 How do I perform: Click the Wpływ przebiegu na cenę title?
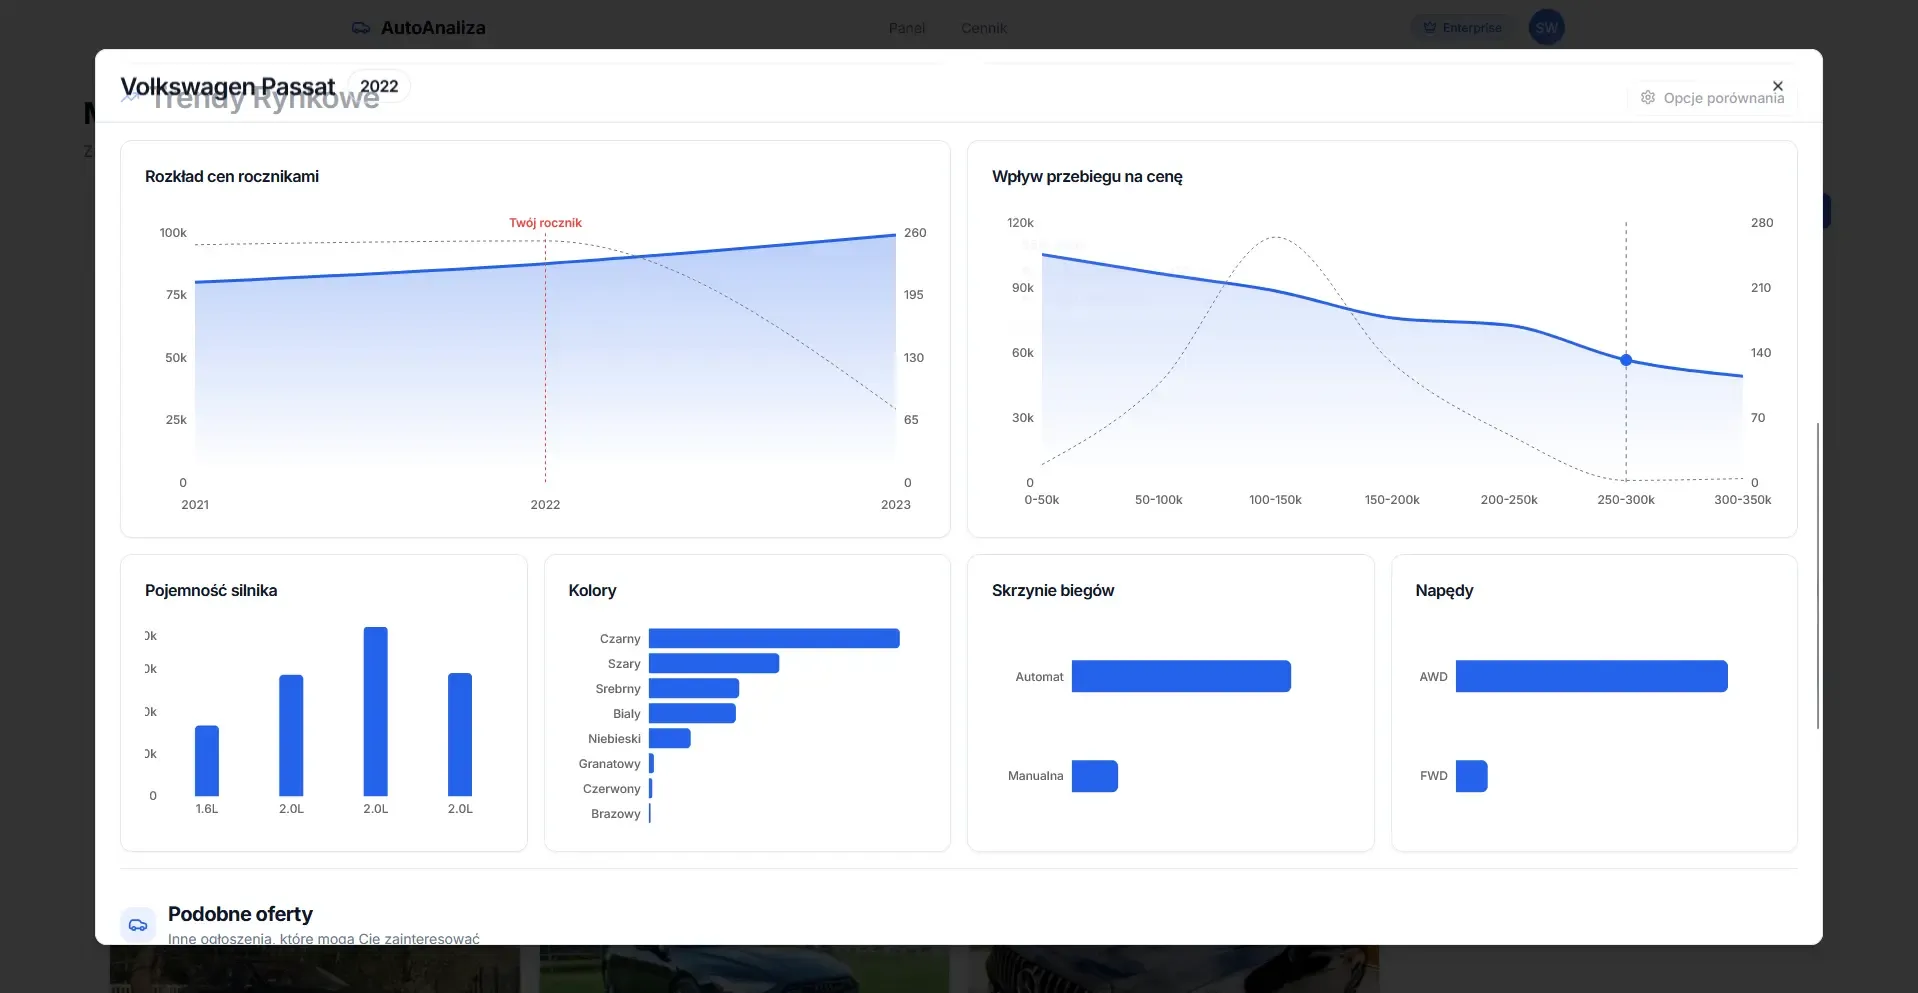click(x=1087, y=176)
